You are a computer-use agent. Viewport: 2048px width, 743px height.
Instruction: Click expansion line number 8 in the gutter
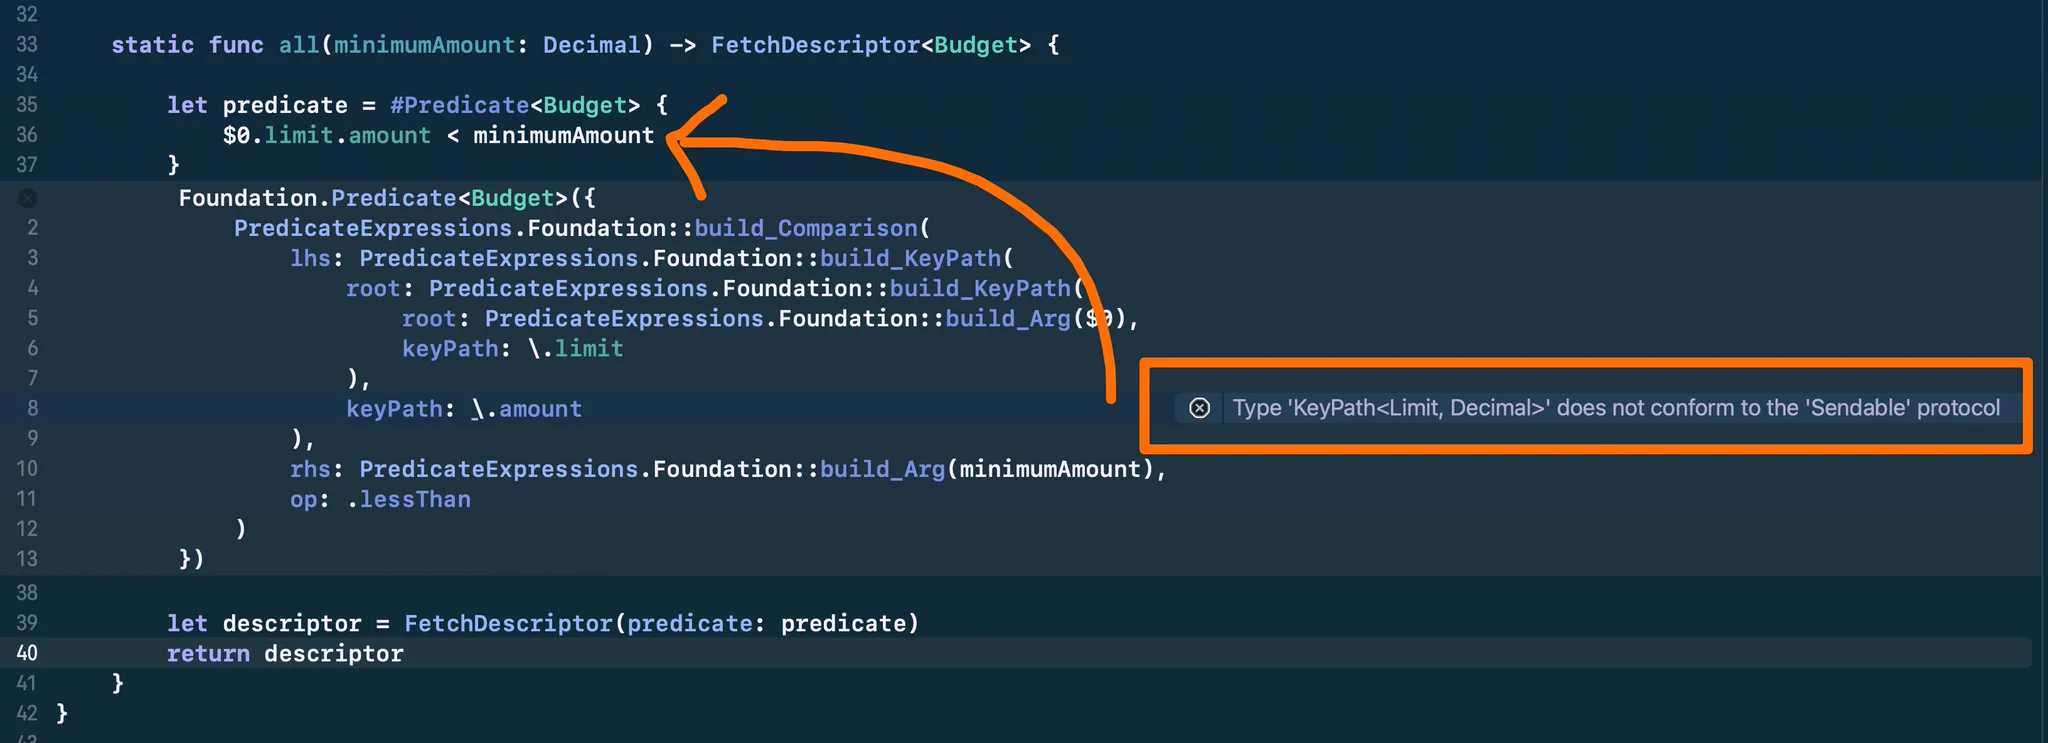coord(33,408)
